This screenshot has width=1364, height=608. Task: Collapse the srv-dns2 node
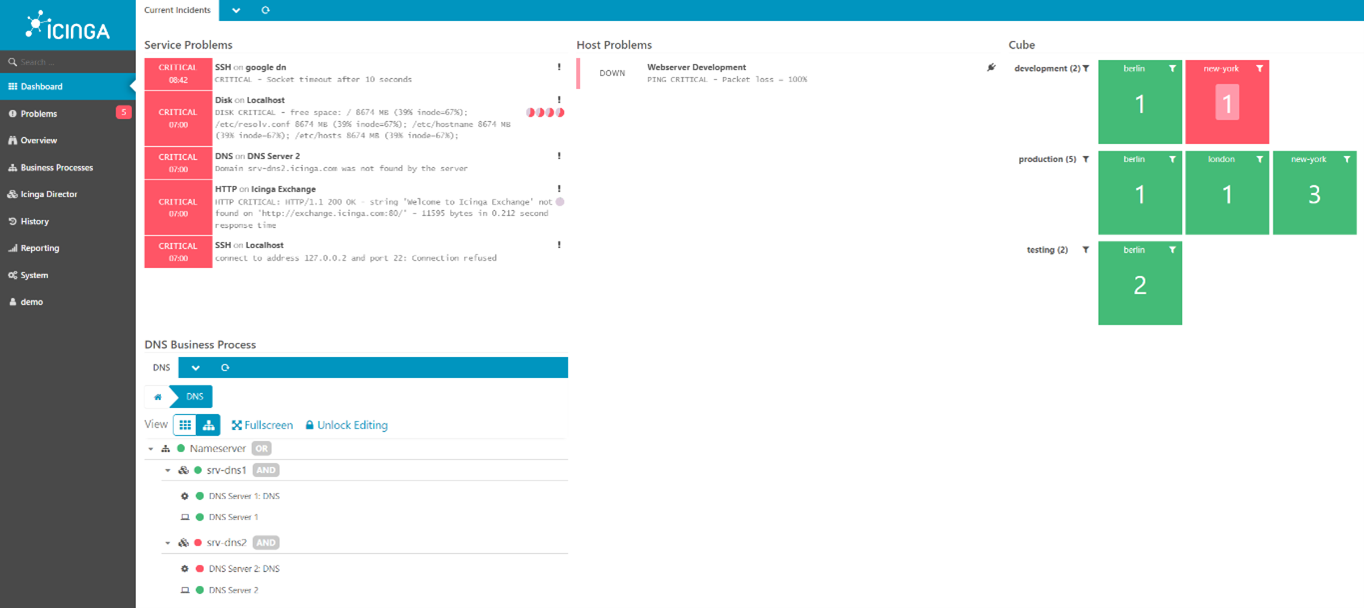click(x=169, y=543)
